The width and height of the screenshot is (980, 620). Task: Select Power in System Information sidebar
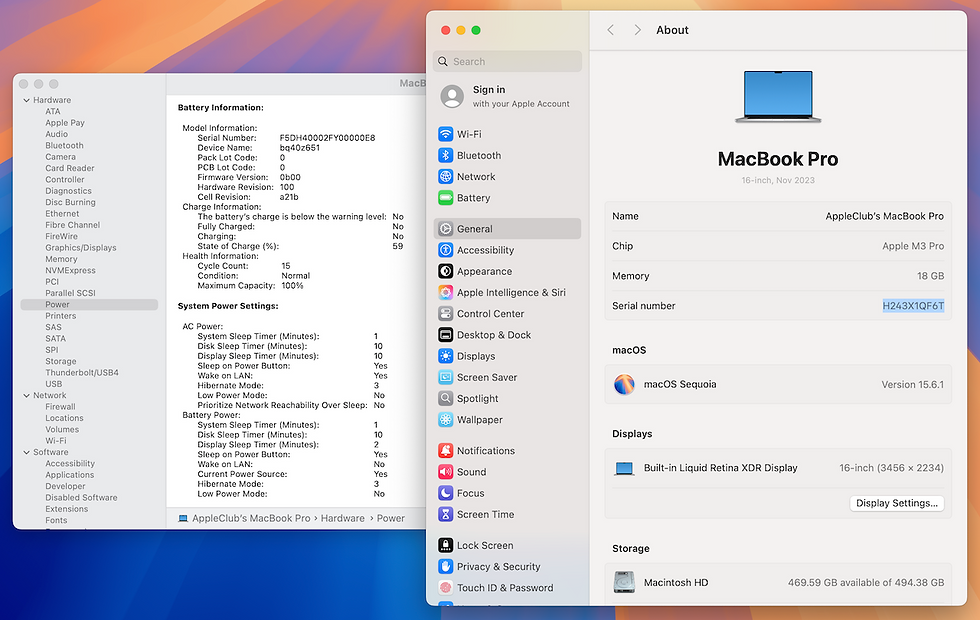point(89,304)
